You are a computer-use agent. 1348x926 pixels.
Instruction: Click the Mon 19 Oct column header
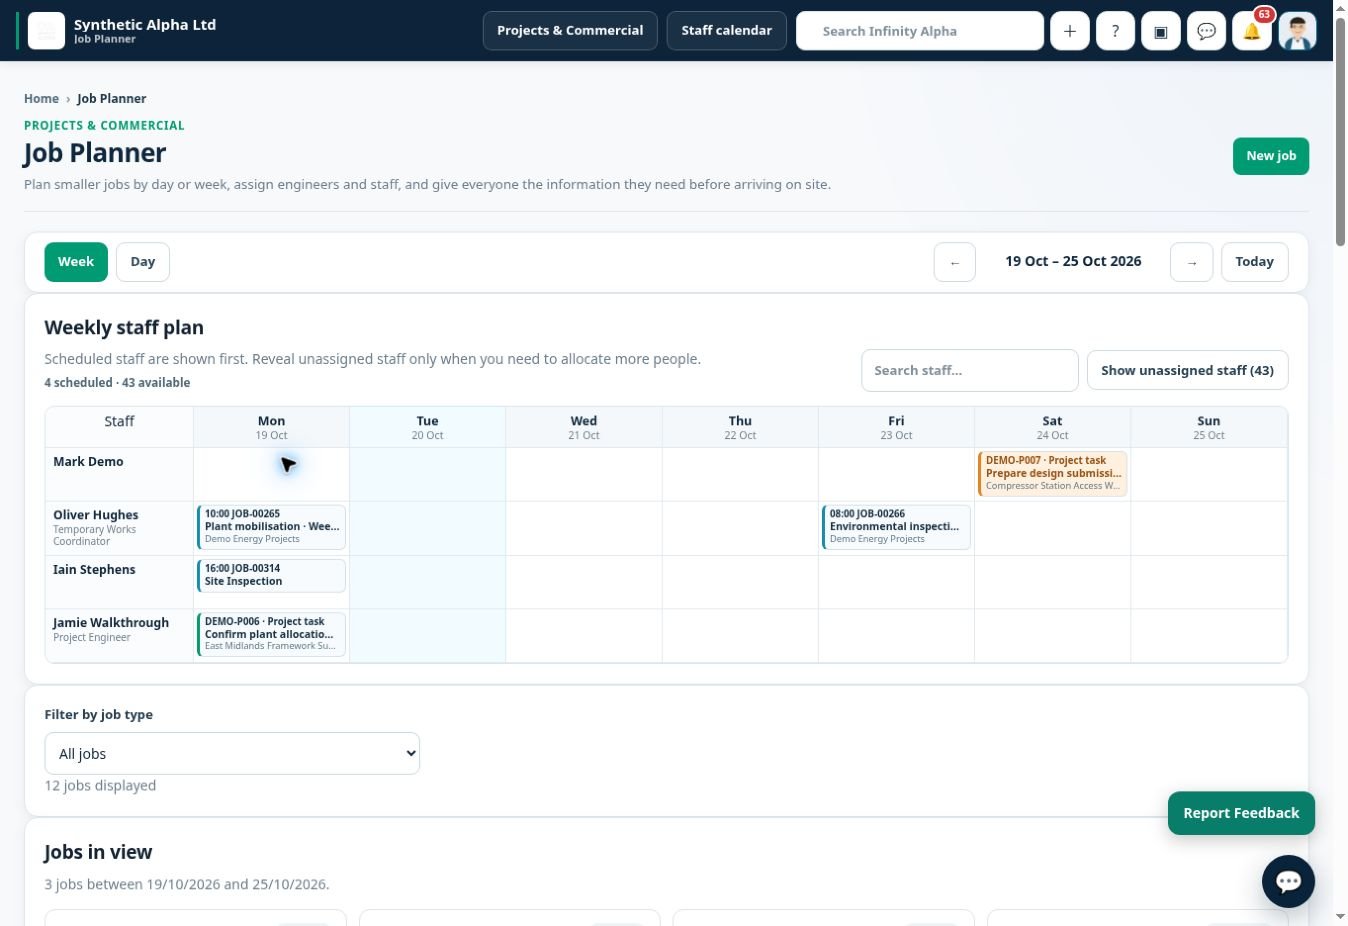click(x=271, y=427)
